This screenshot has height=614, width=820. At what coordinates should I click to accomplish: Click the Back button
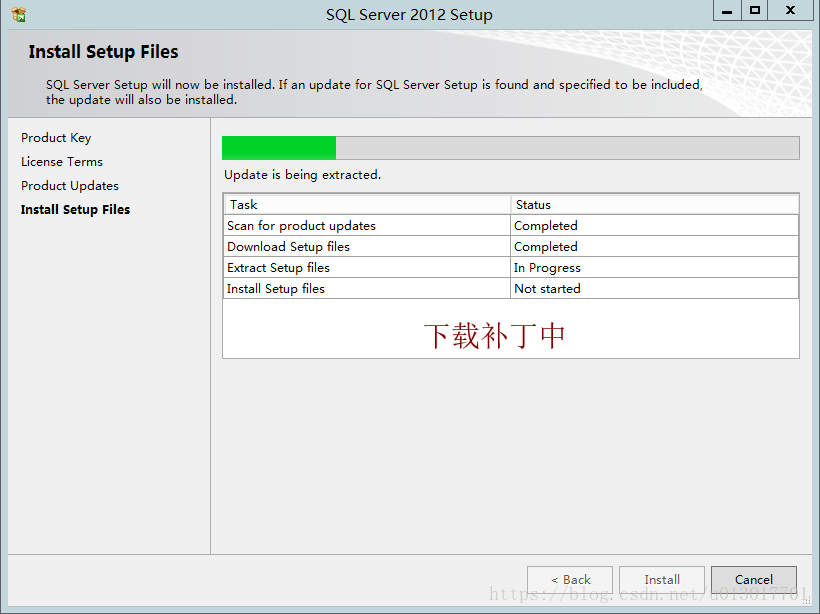[570, 579]
